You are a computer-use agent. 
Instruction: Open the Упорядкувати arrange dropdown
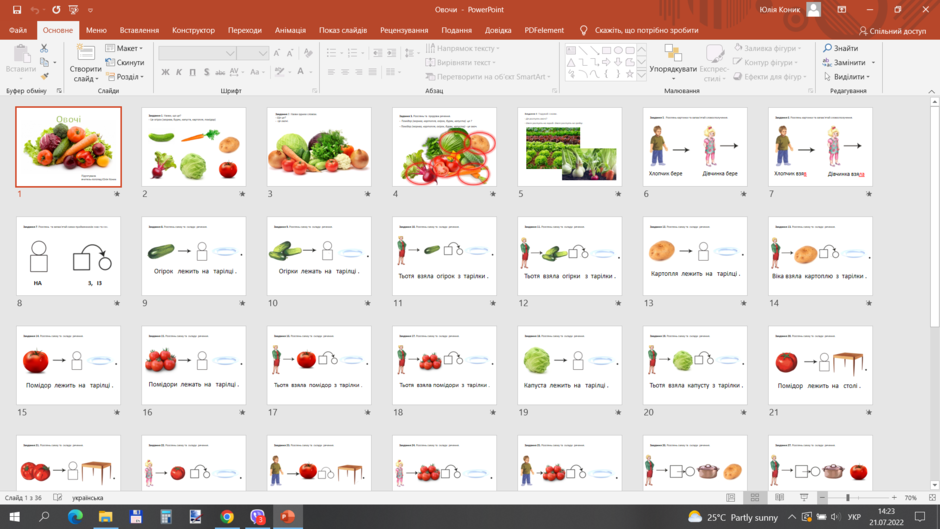click(x=673, y=64)
